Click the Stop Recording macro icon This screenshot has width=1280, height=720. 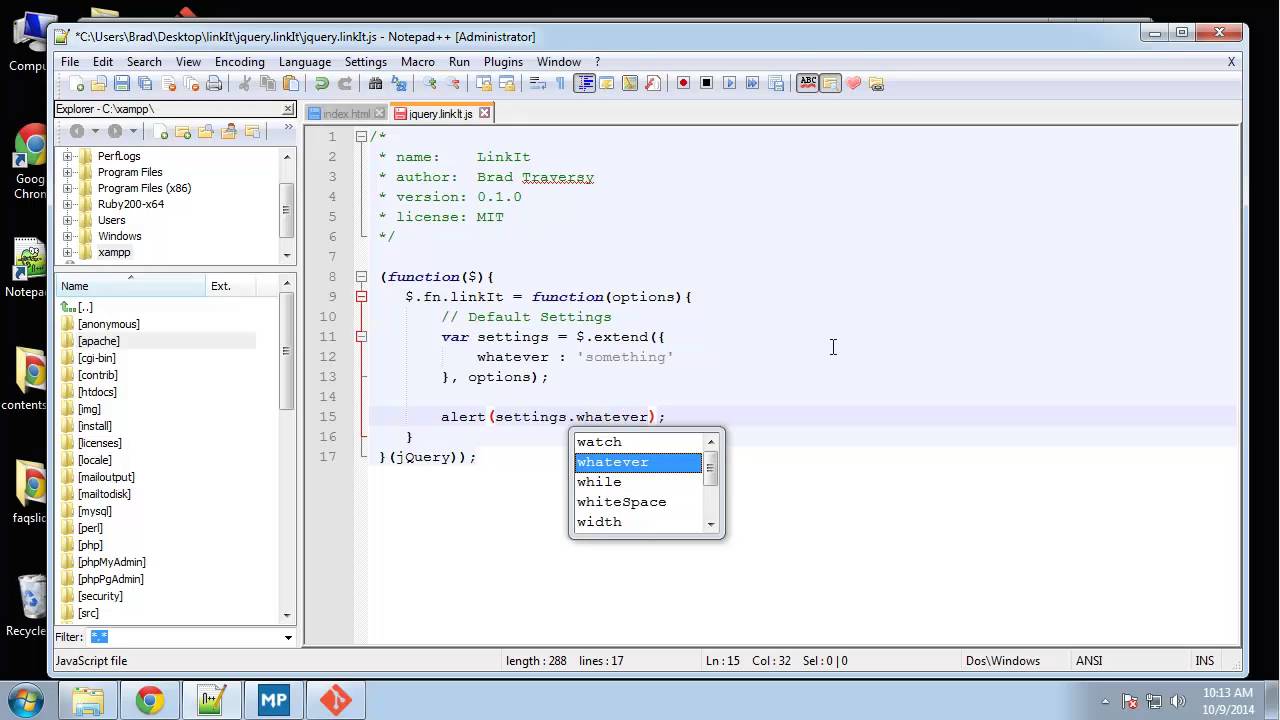click(x=706, y=83)
